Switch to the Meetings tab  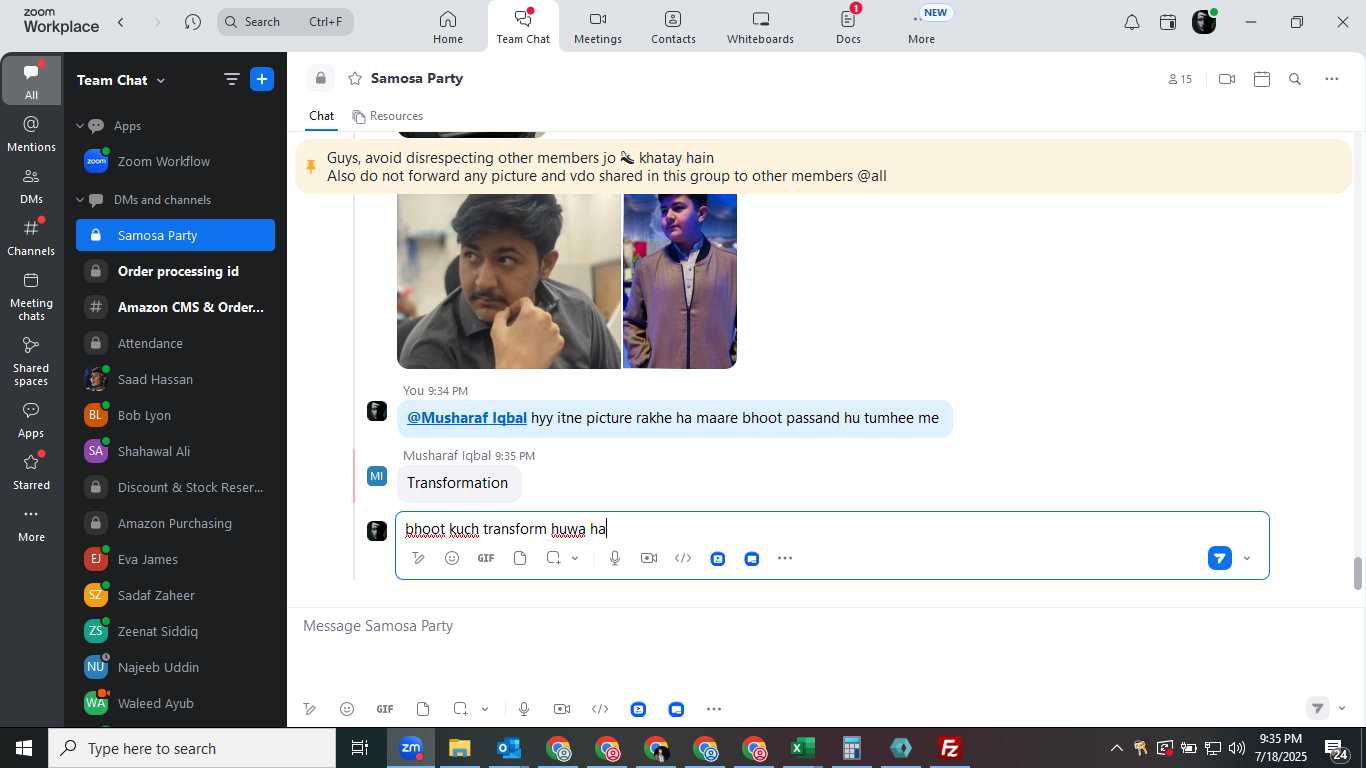pos(598,27)
